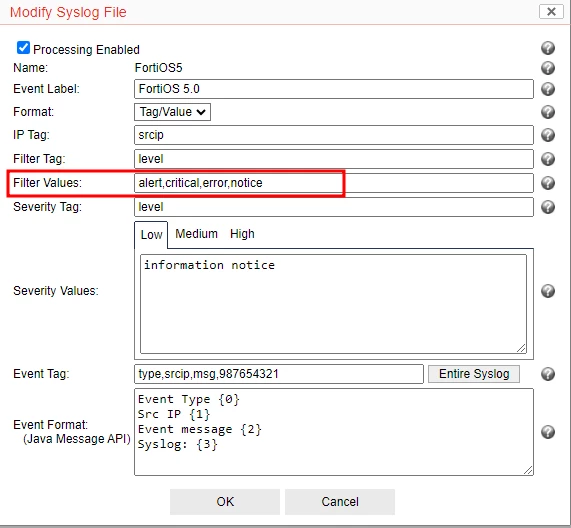
Task: Click the Severity Tag input field
Action: pos(334,207)
